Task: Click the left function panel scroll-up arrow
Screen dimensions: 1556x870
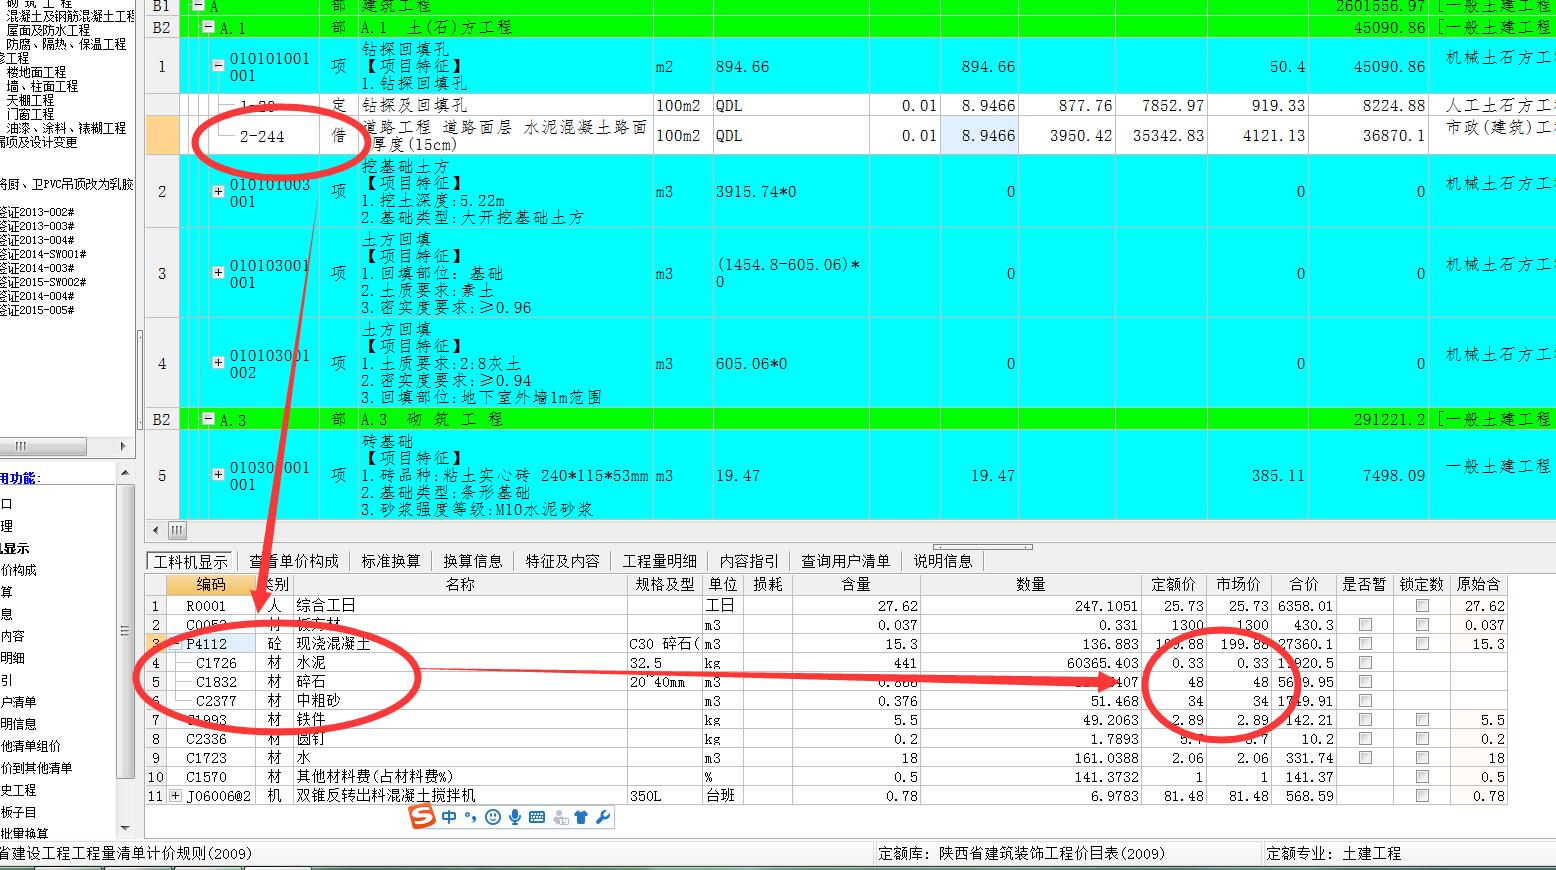Action: click(125, 473)
